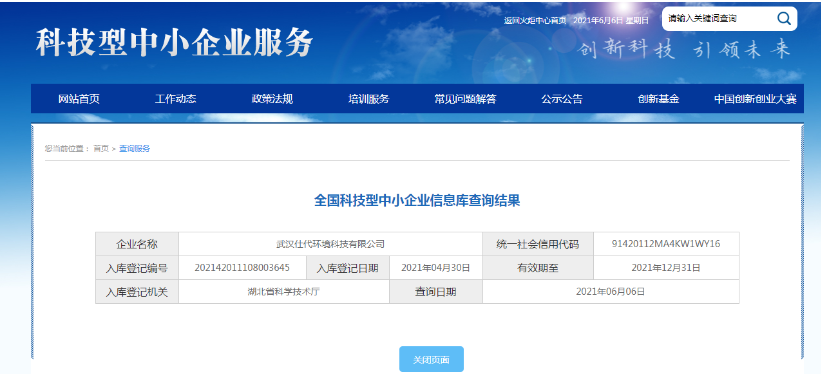Select 培训服务 in navigation bar
821x374 pixels.
[x=369, y=99]
